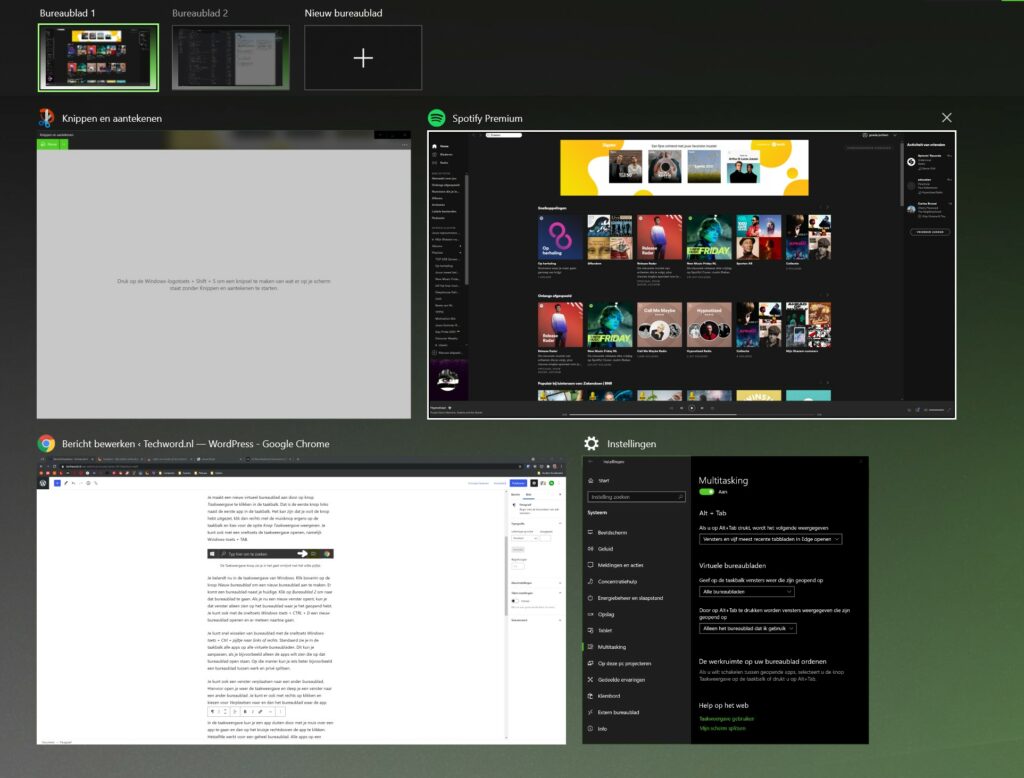Click the Spotify search field
The height and width of the screenshot is (778, 1024).
(504, 135)
